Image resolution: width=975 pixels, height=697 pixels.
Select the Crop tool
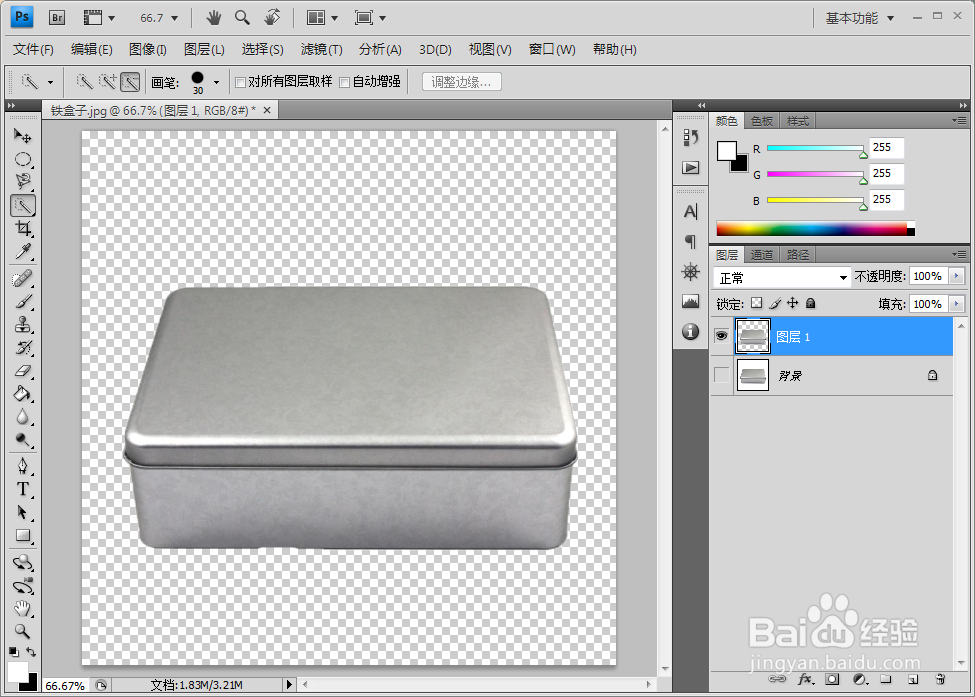pos(22,228)
